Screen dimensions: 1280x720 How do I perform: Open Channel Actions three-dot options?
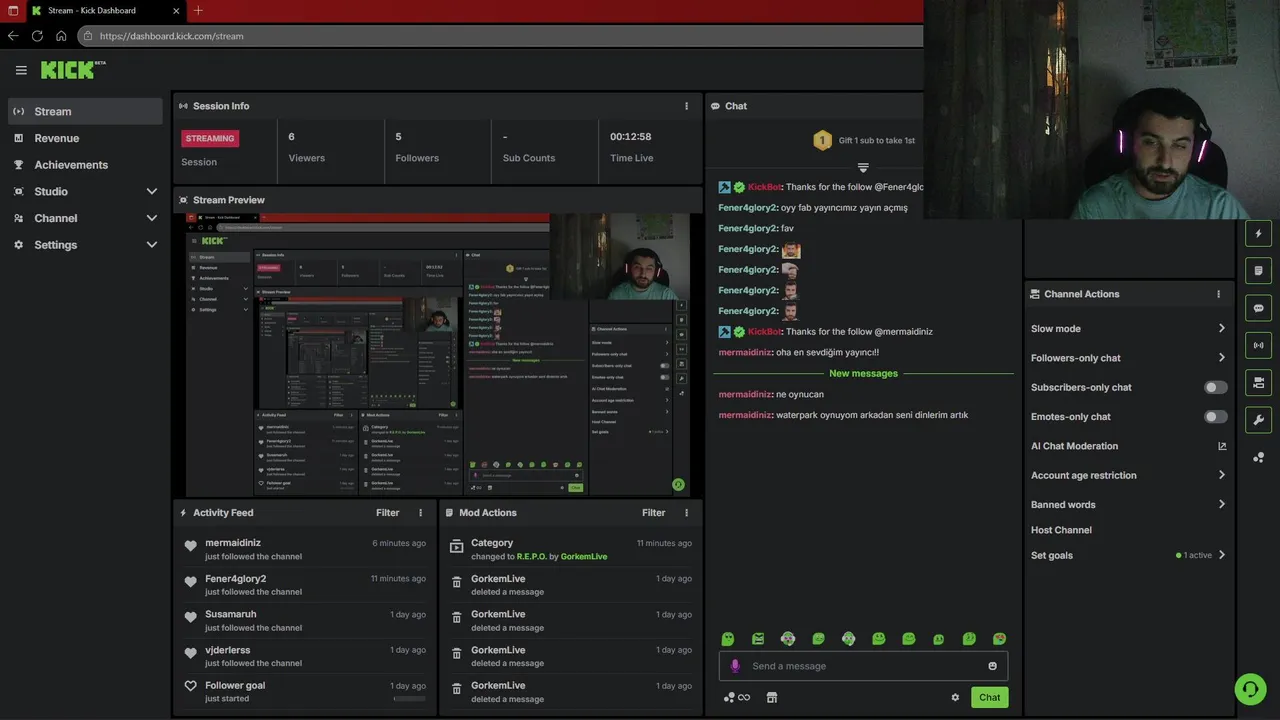point(1218,294)
